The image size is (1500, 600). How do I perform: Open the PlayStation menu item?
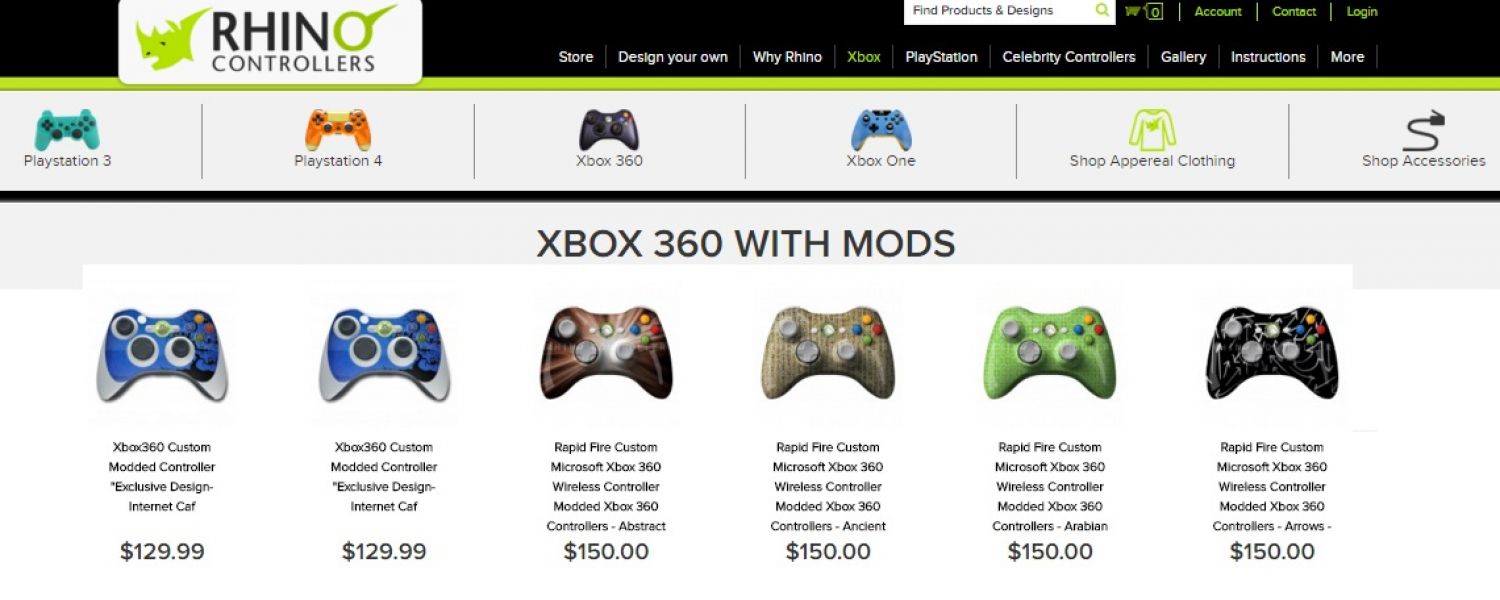click(x=941, y=57)
